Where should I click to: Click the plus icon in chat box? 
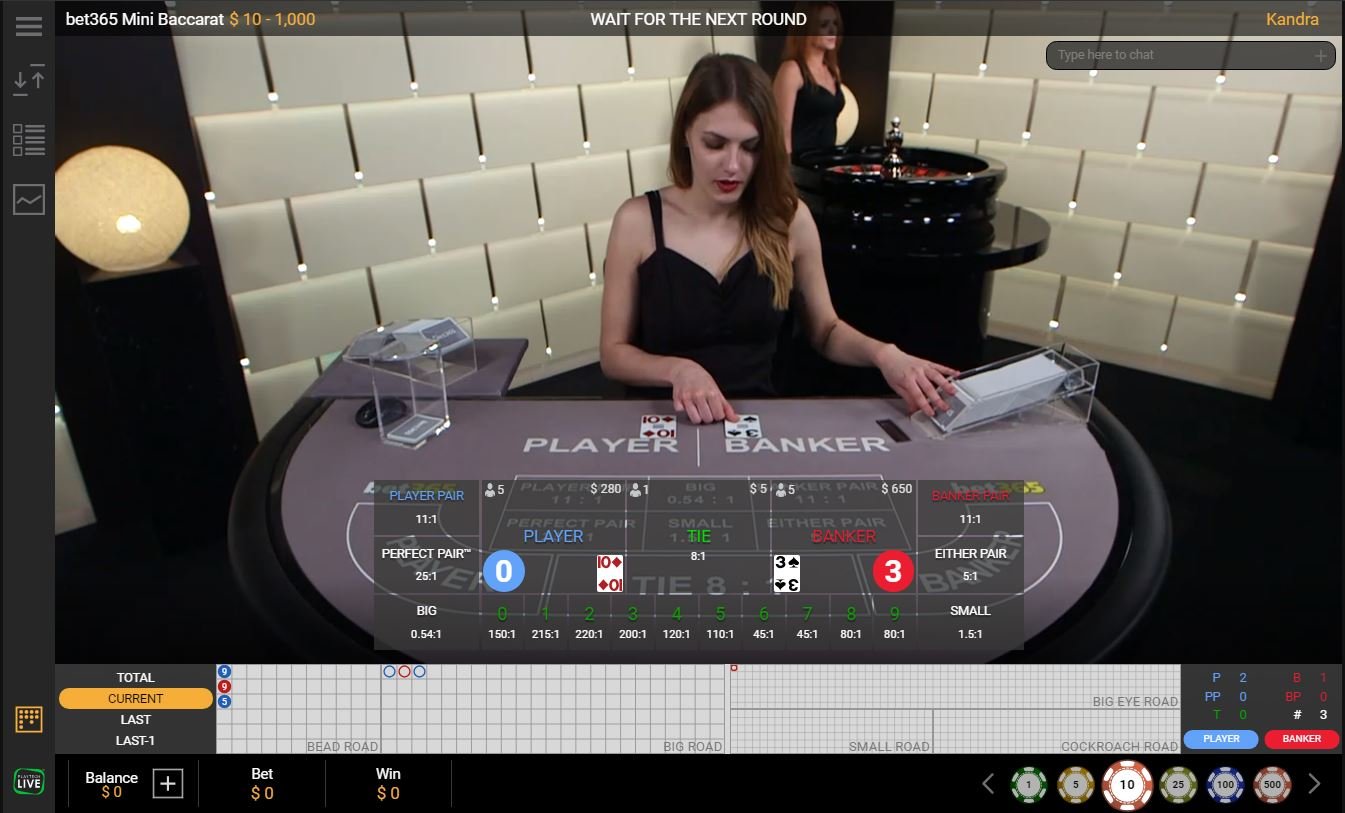point(1320,56)
